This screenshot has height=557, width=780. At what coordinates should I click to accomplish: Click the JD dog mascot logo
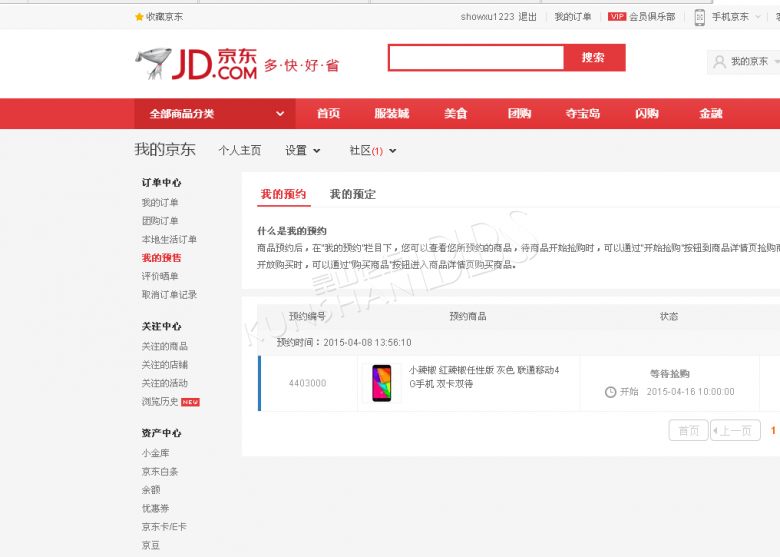coord(154,64)
